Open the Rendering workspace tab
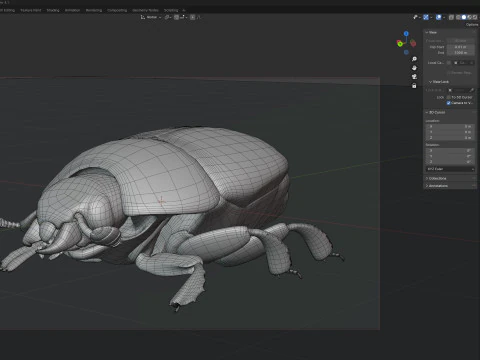The width and height of the screenshot is (480, 360). point(94,10)
